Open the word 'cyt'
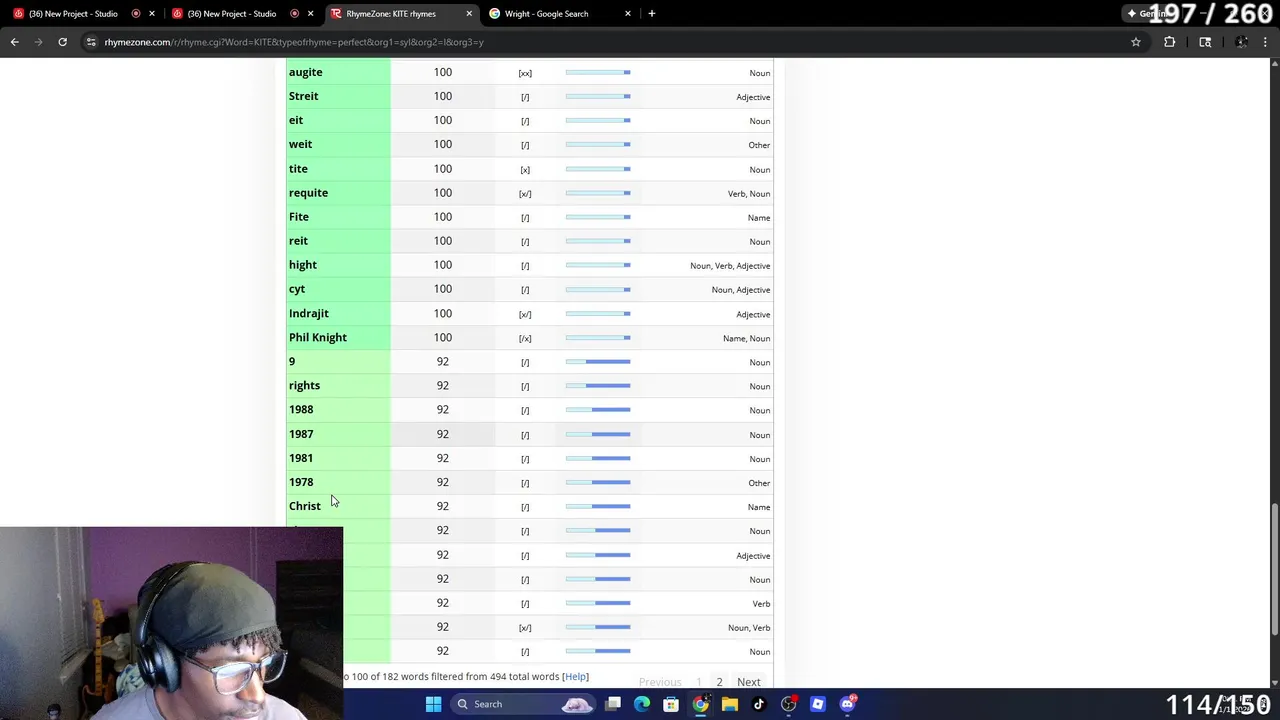1280x720 pixels. [x=297, y=289]
